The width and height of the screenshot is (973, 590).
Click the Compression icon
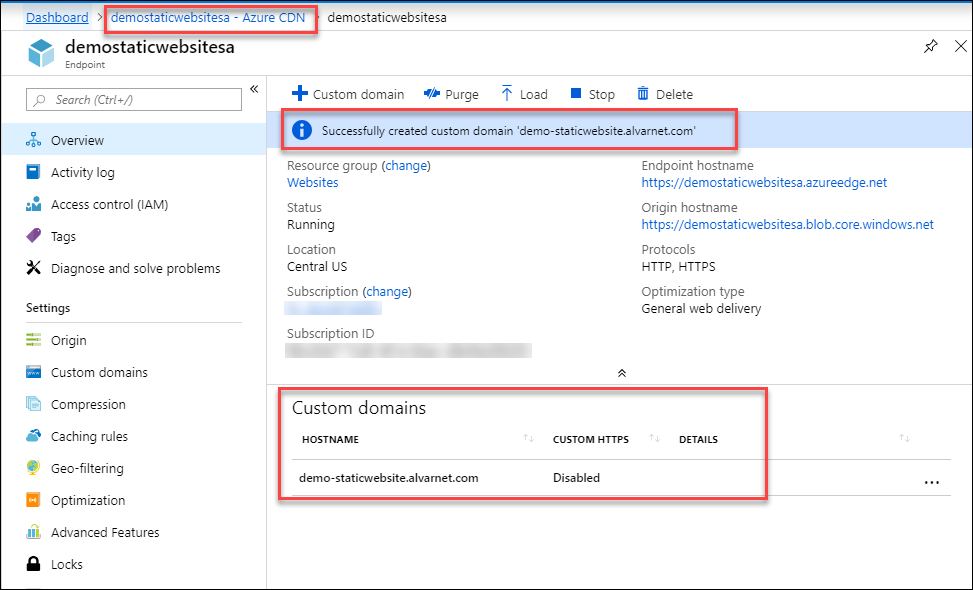click(x=34, y=404)
